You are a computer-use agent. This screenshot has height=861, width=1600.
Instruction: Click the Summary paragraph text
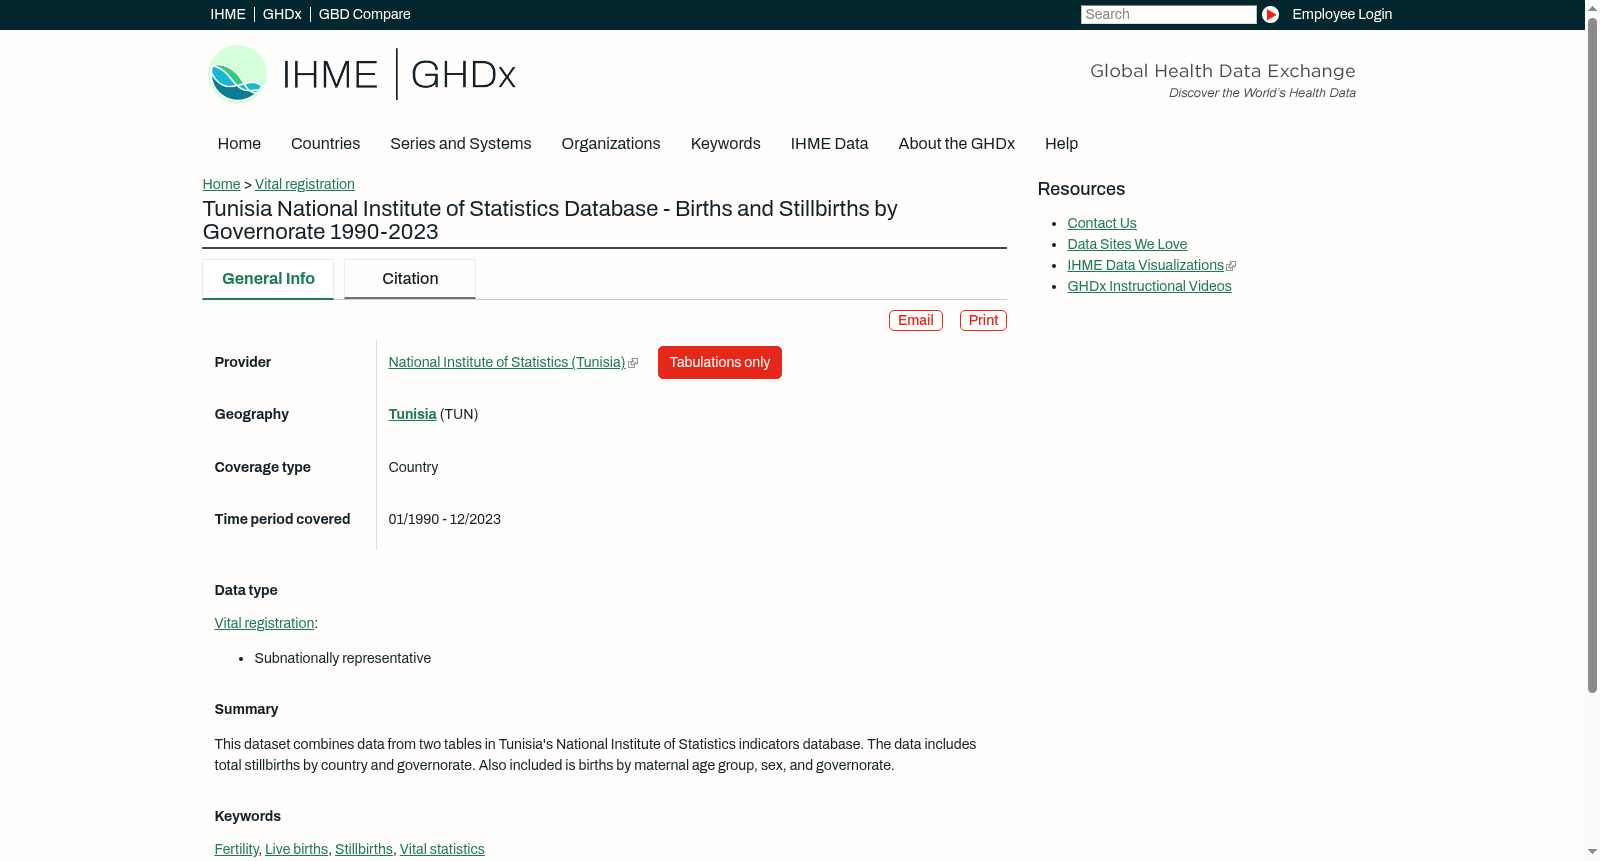pos(595,755)
